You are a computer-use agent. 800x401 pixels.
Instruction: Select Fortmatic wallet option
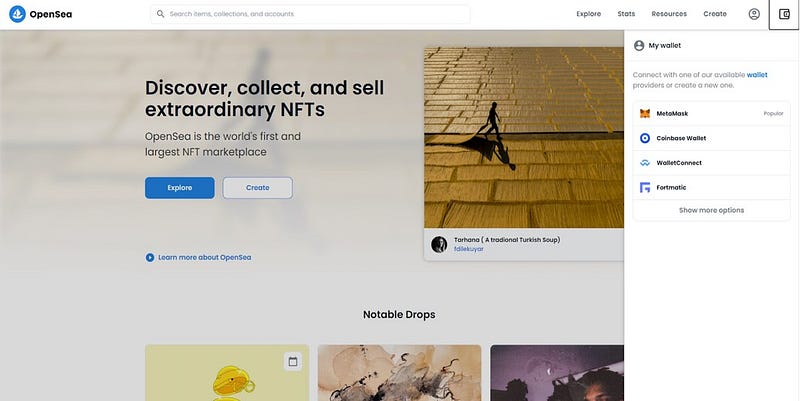[x=711, y=187]
